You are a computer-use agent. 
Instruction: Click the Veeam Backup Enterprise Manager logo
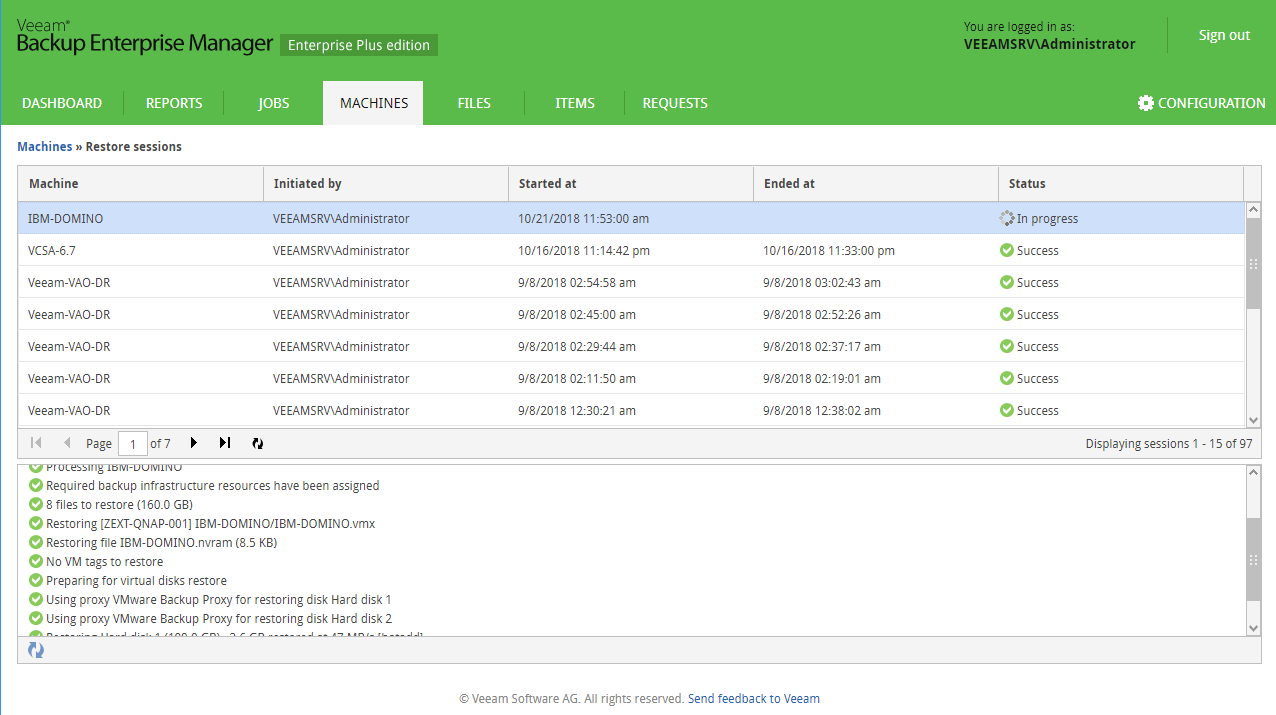tap(144, 38)
